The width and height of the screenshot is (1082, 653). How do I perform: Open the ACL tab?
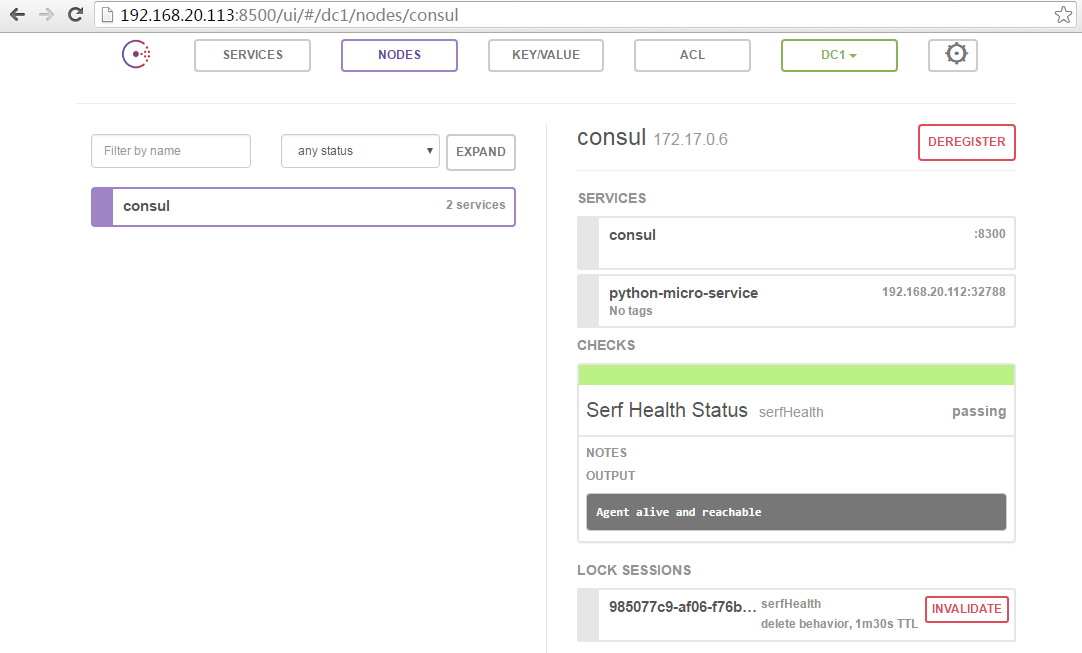coord(692,55)
